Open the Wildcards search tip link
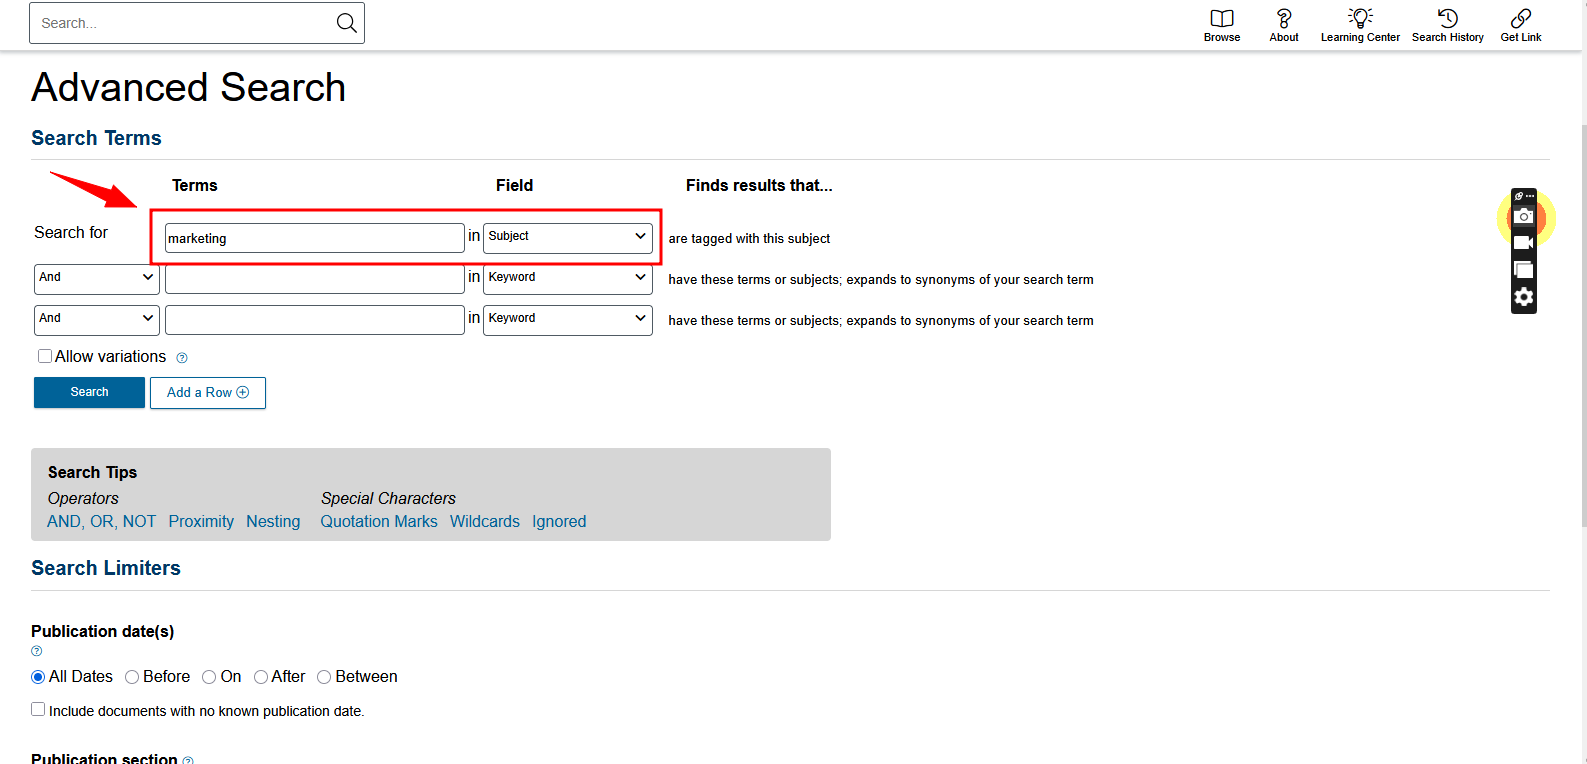The height and width of the screenshot is (764, 1587). tap(484, 521)
